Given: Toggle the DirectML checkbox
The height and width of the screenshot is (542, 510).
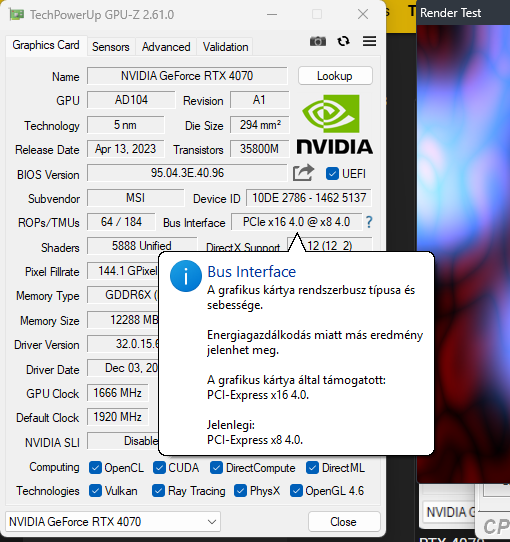Looking at the screenshot, I should [x=312, y=468].
